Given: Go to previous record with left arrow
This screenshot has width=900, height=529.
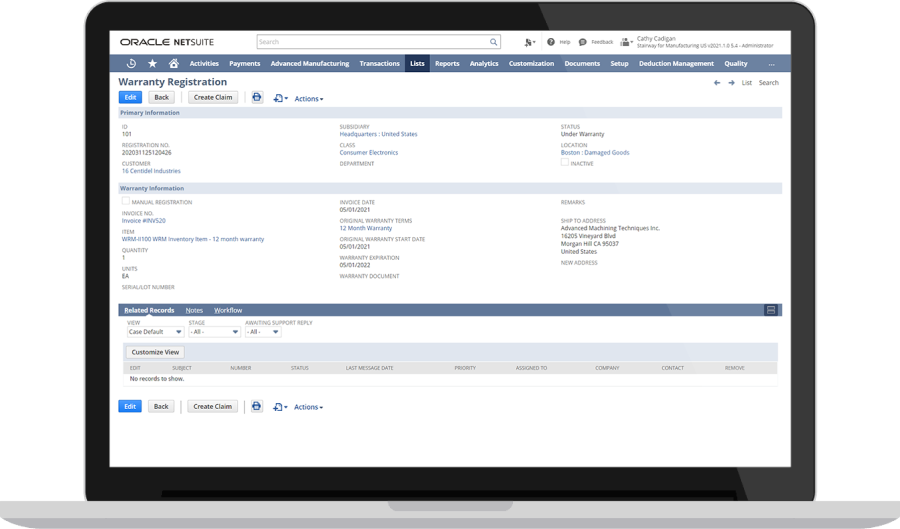Looking at the screenshot, I should [x=717, y=82].
